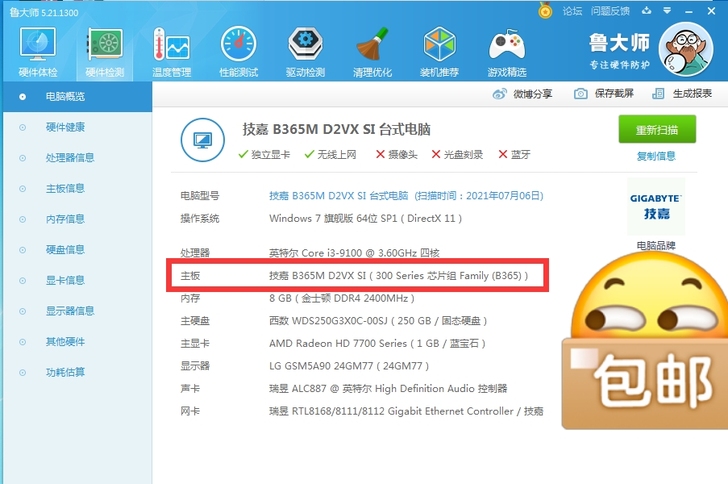Click the 光盘刻录 cross mark item

pos(457,155)
